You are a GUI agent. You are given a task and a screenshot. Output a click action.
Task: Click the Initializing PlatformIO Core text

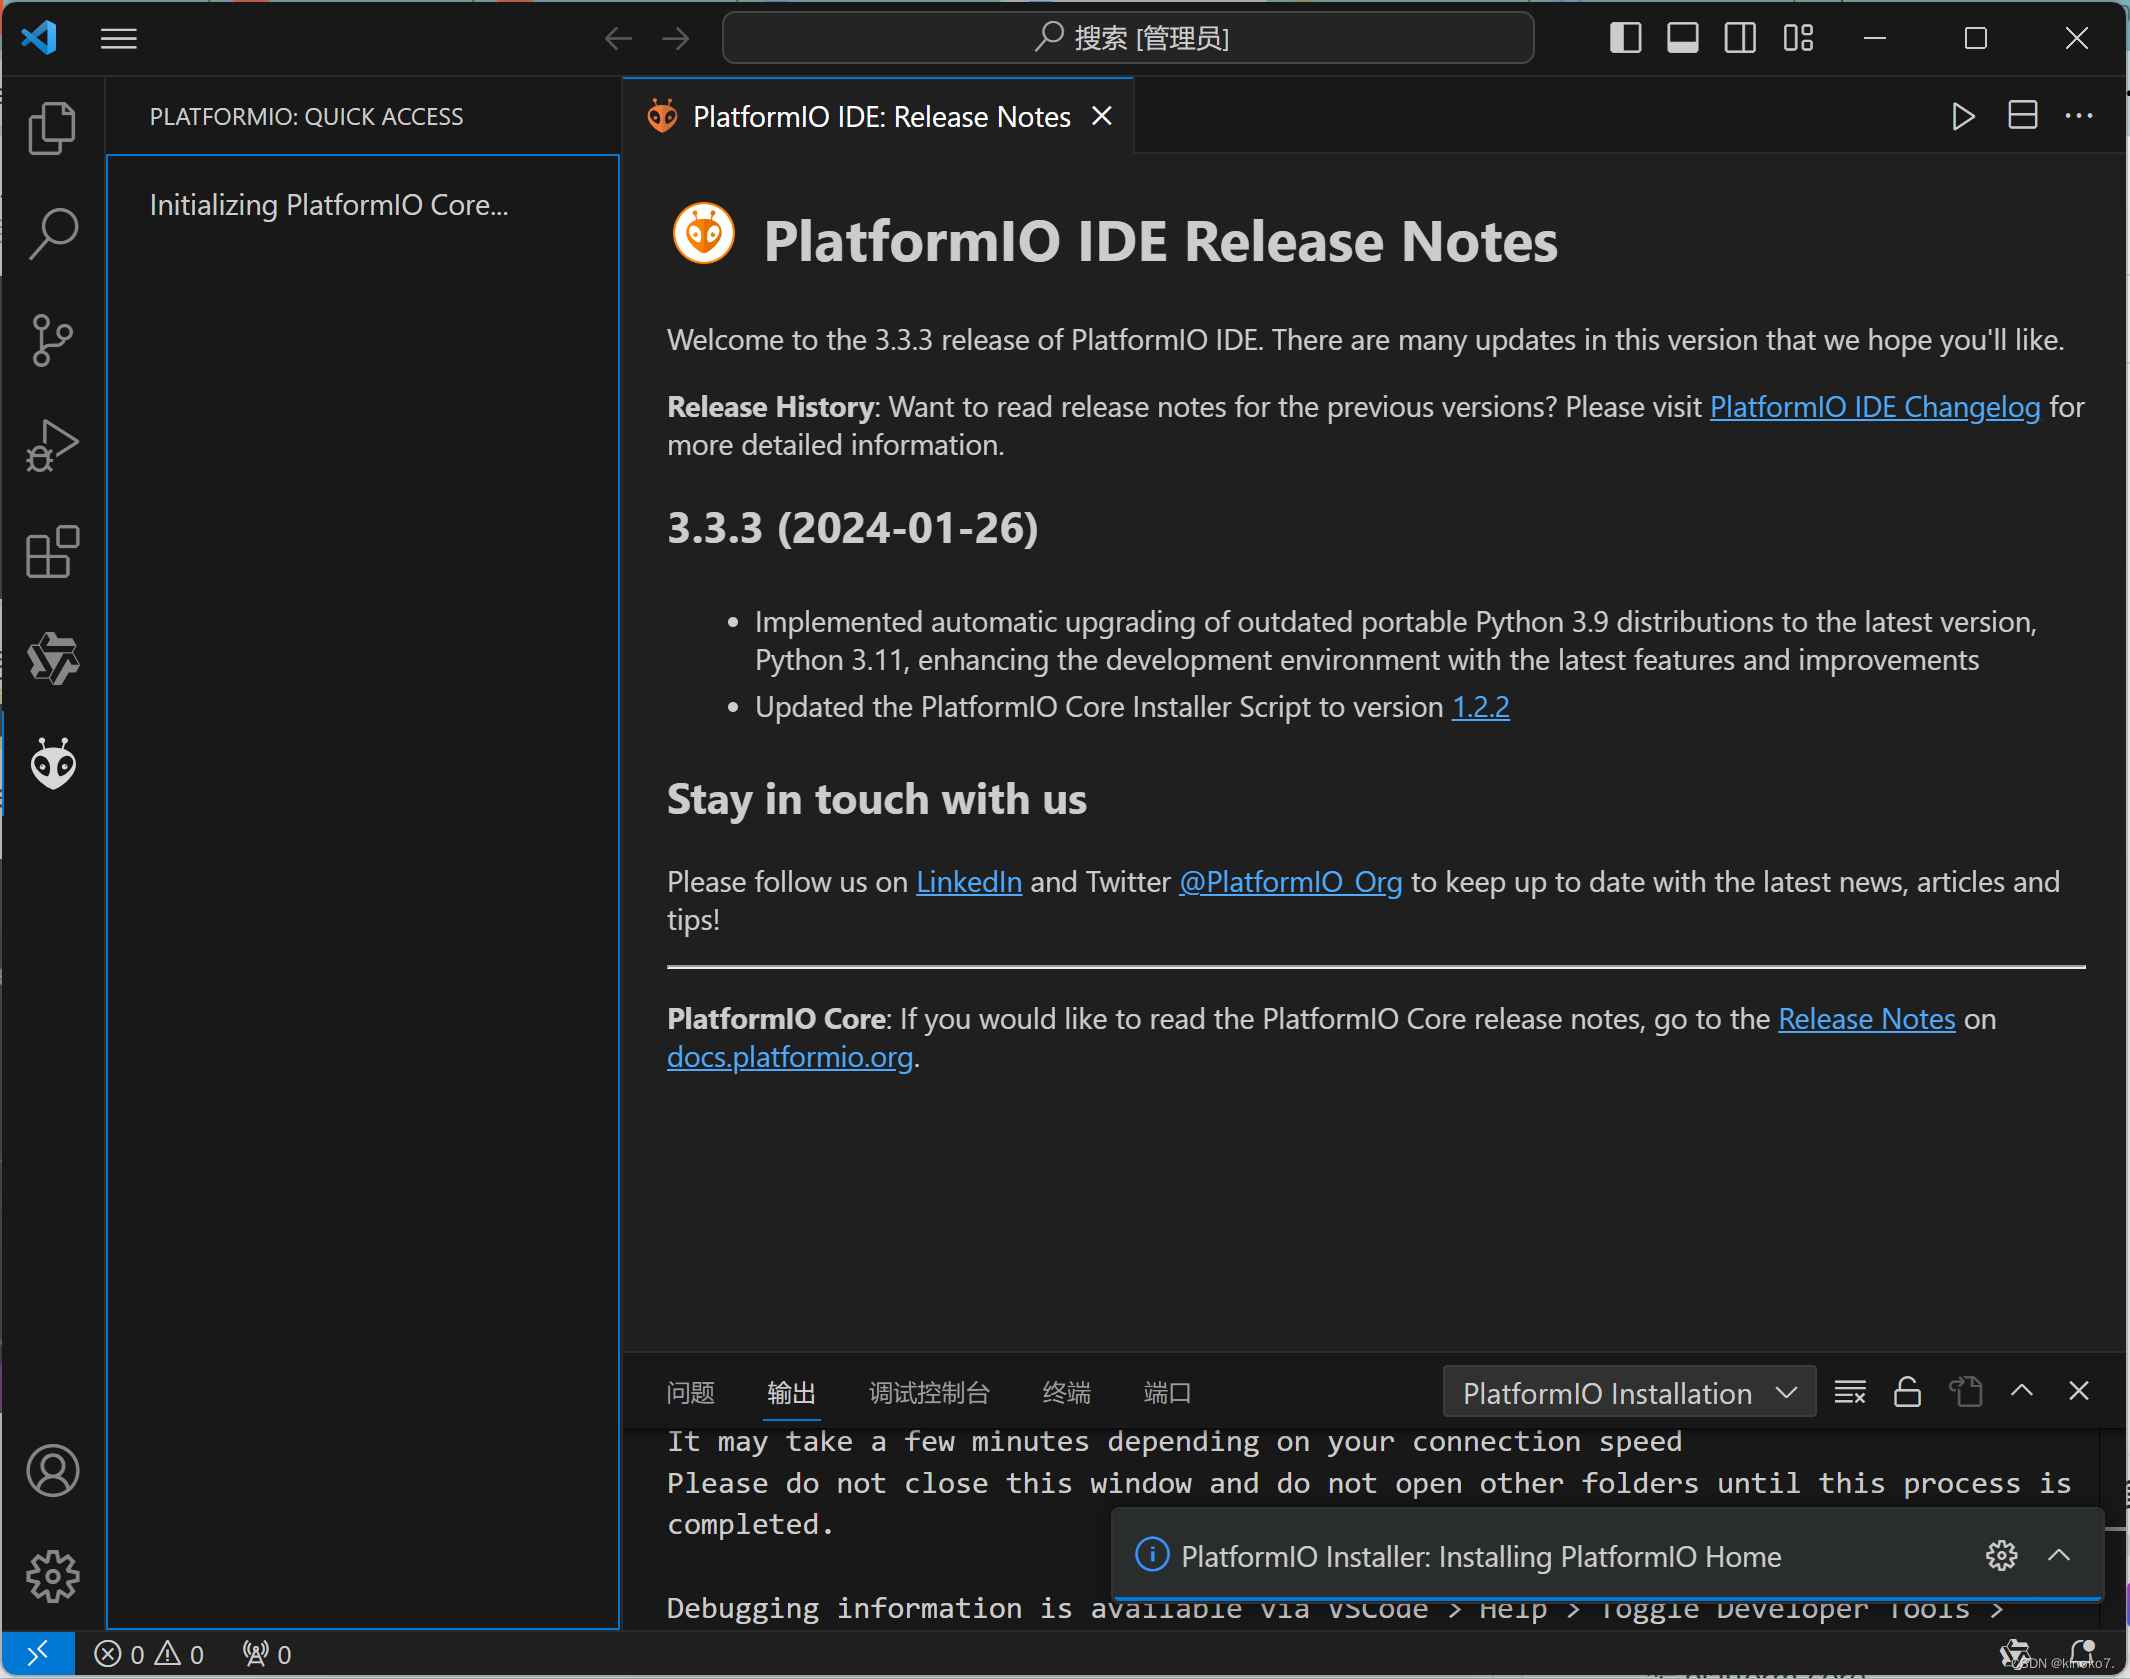pos(329,205)
